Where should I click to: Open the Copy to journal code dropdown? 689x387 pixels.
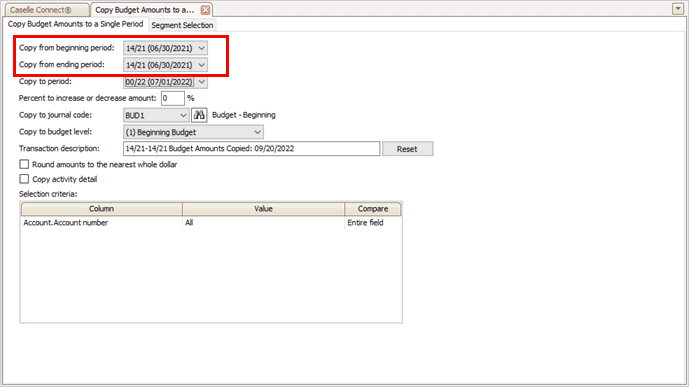[x=156, y=115]
